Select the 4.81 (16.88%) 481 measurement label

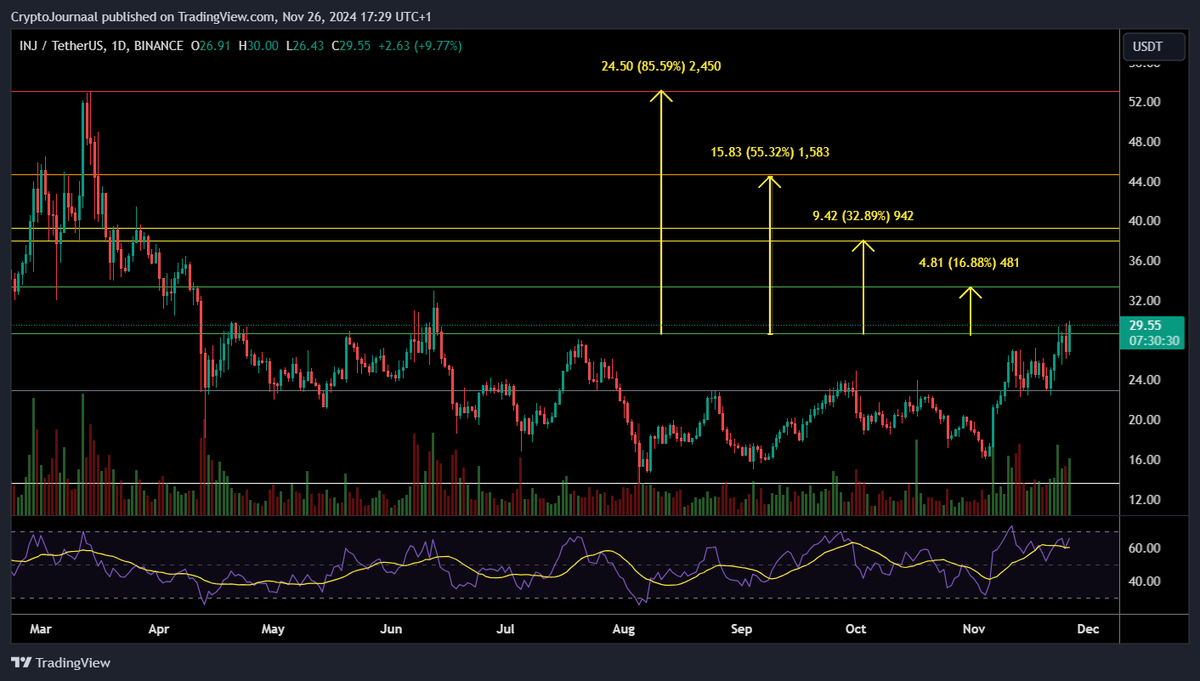[970, 263]
